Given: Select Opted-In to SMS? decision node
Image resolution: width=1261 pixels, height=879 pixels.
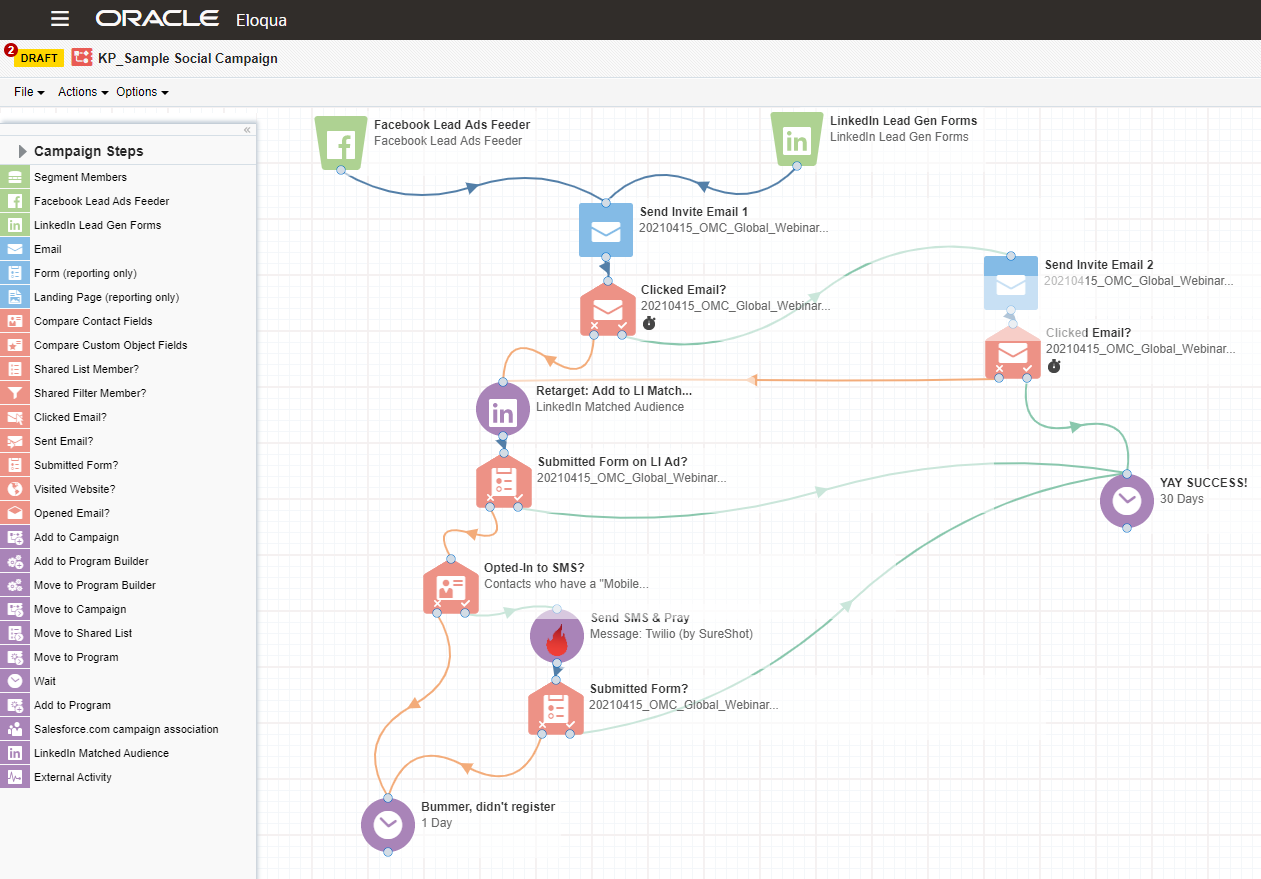Looking at the screenshot, I should [x=451, y=587].
